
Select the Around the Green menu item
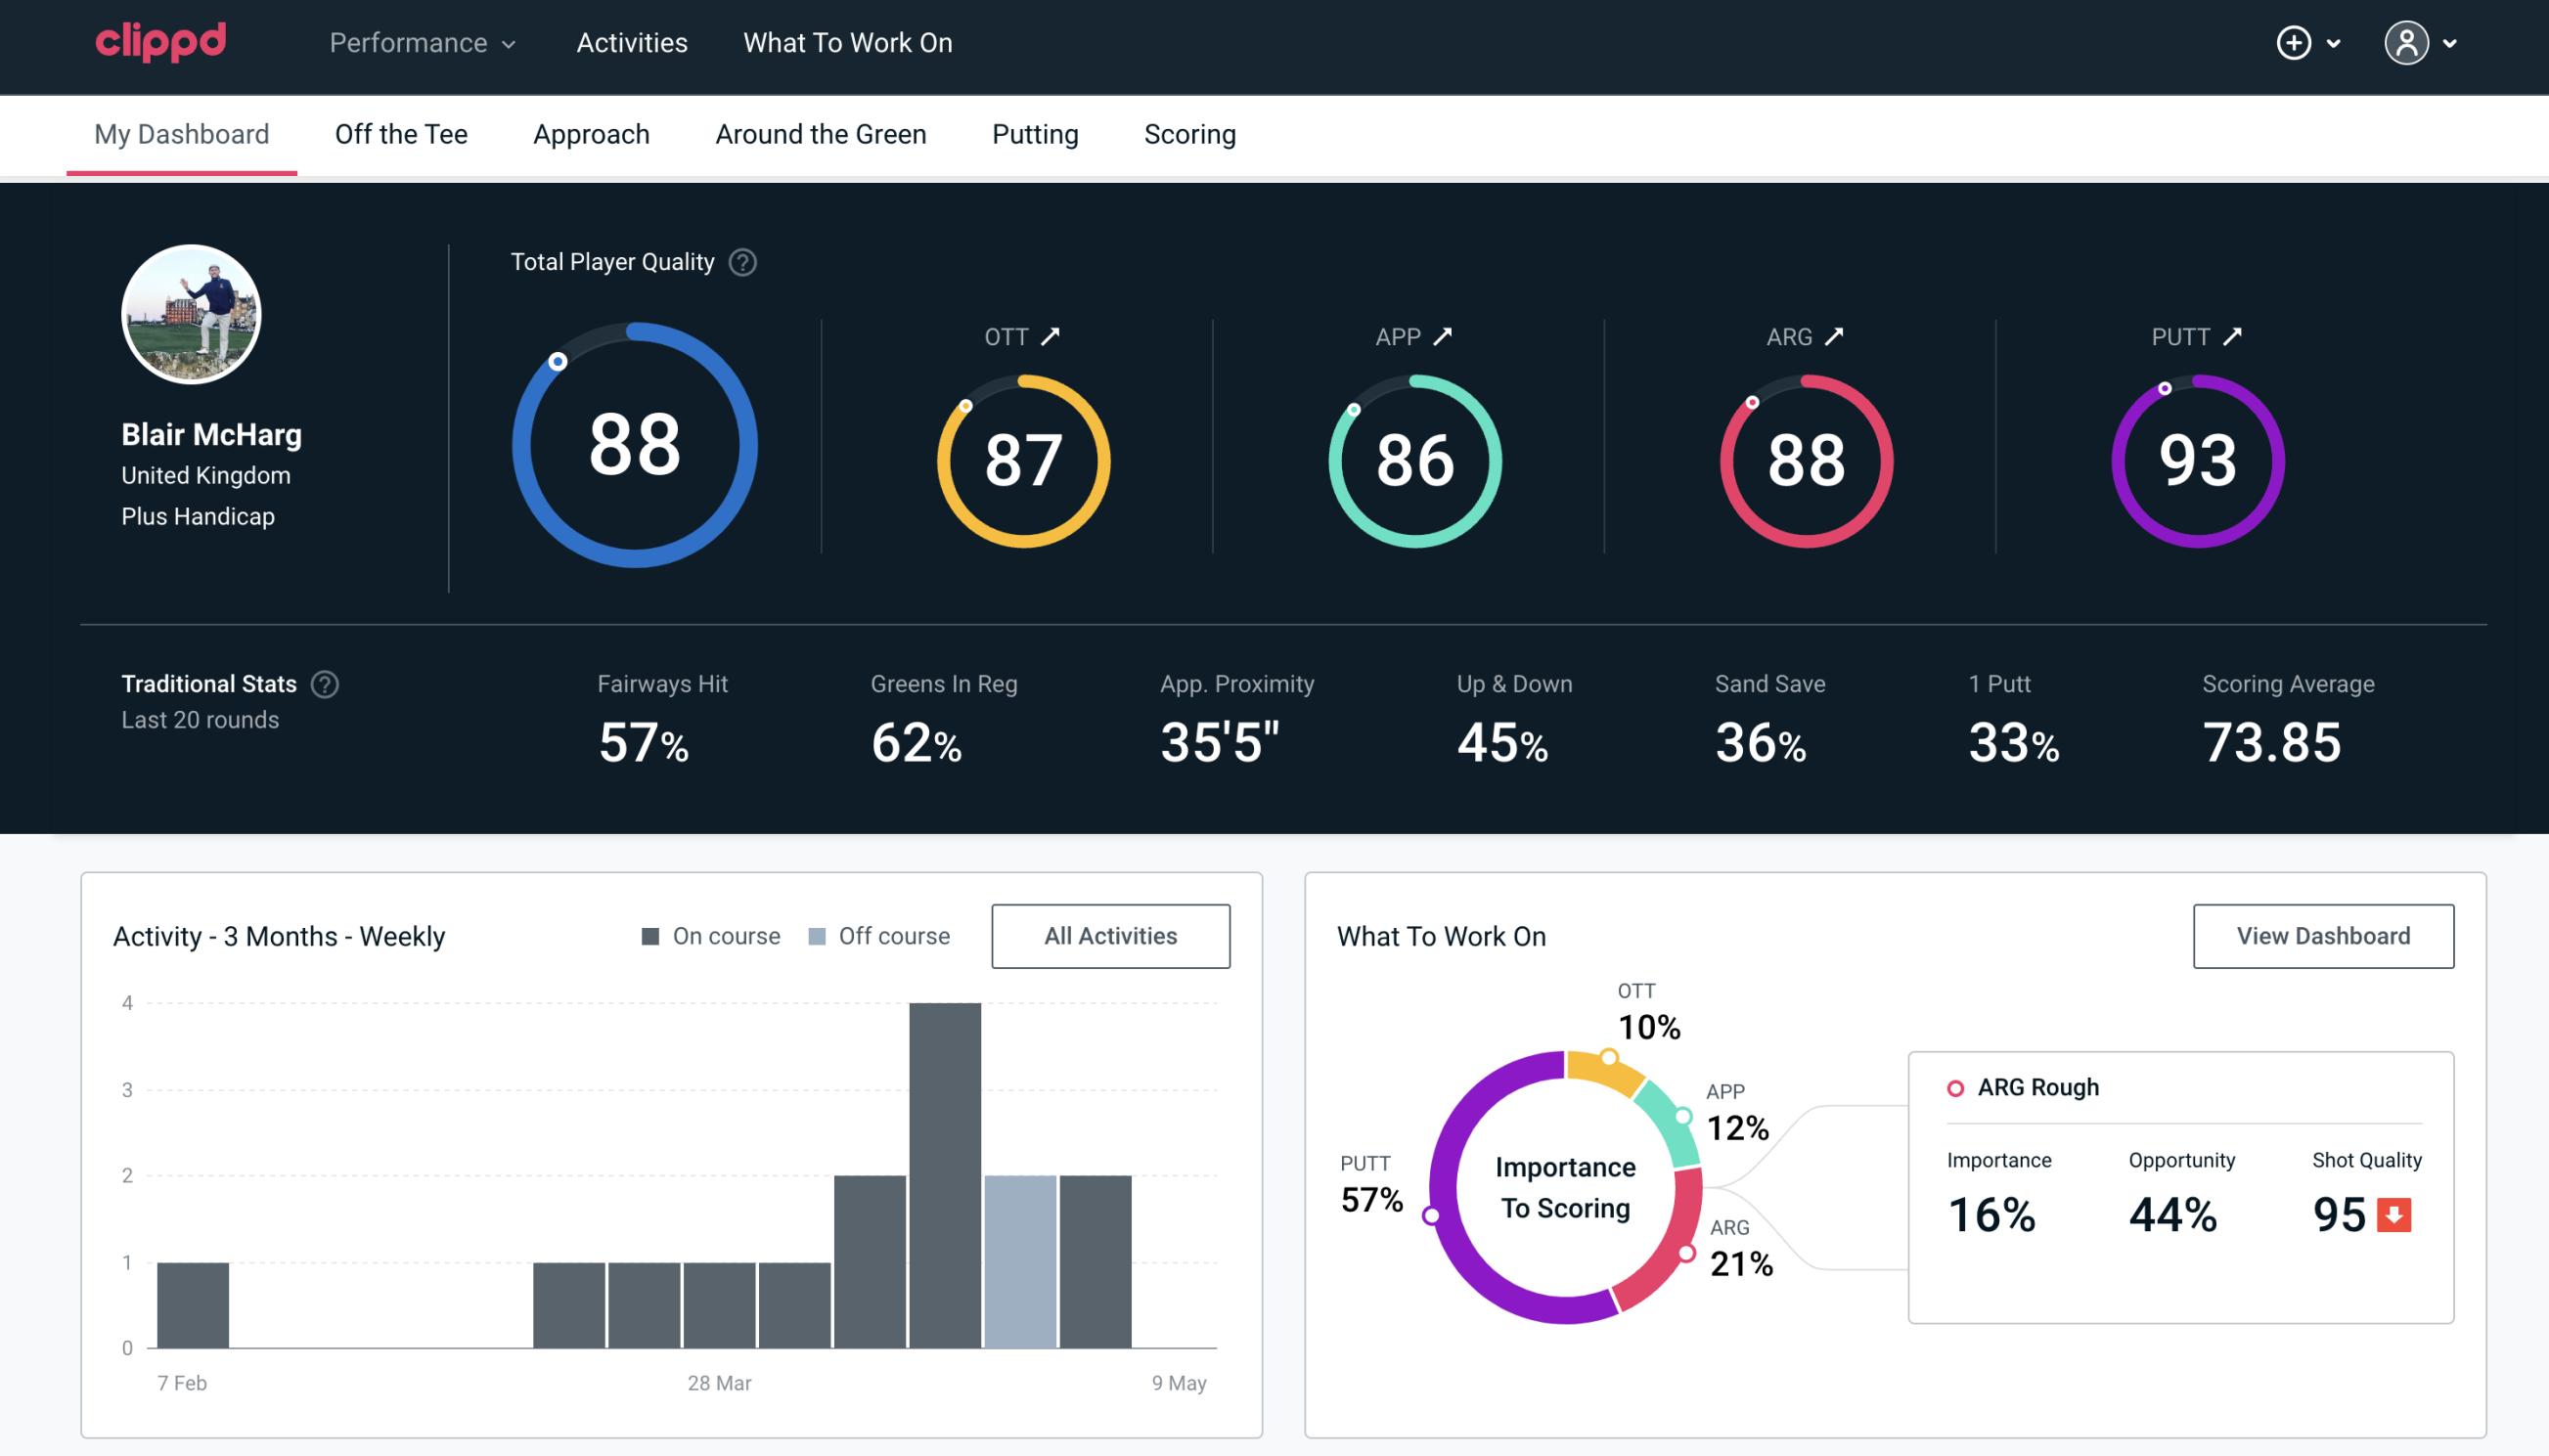tap(821, 133)
